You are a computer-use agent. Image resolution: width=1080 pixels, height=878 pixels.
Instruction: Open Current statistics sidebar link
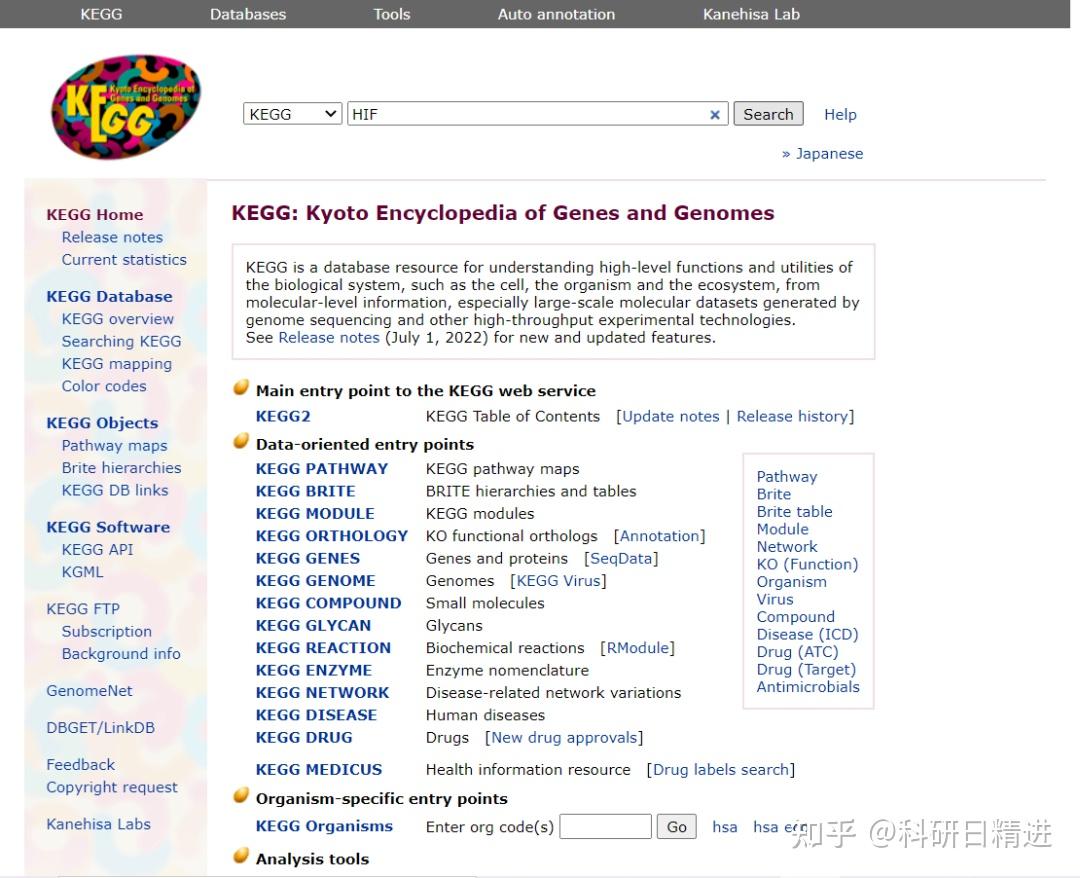point(124,260)
